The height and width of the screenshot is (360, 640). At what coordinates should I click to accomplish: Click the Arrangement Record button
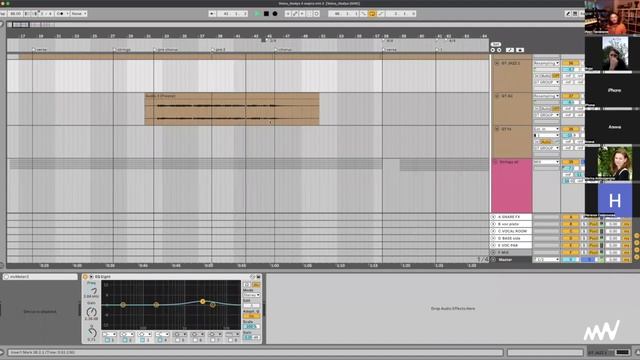[x=275, y=13]
